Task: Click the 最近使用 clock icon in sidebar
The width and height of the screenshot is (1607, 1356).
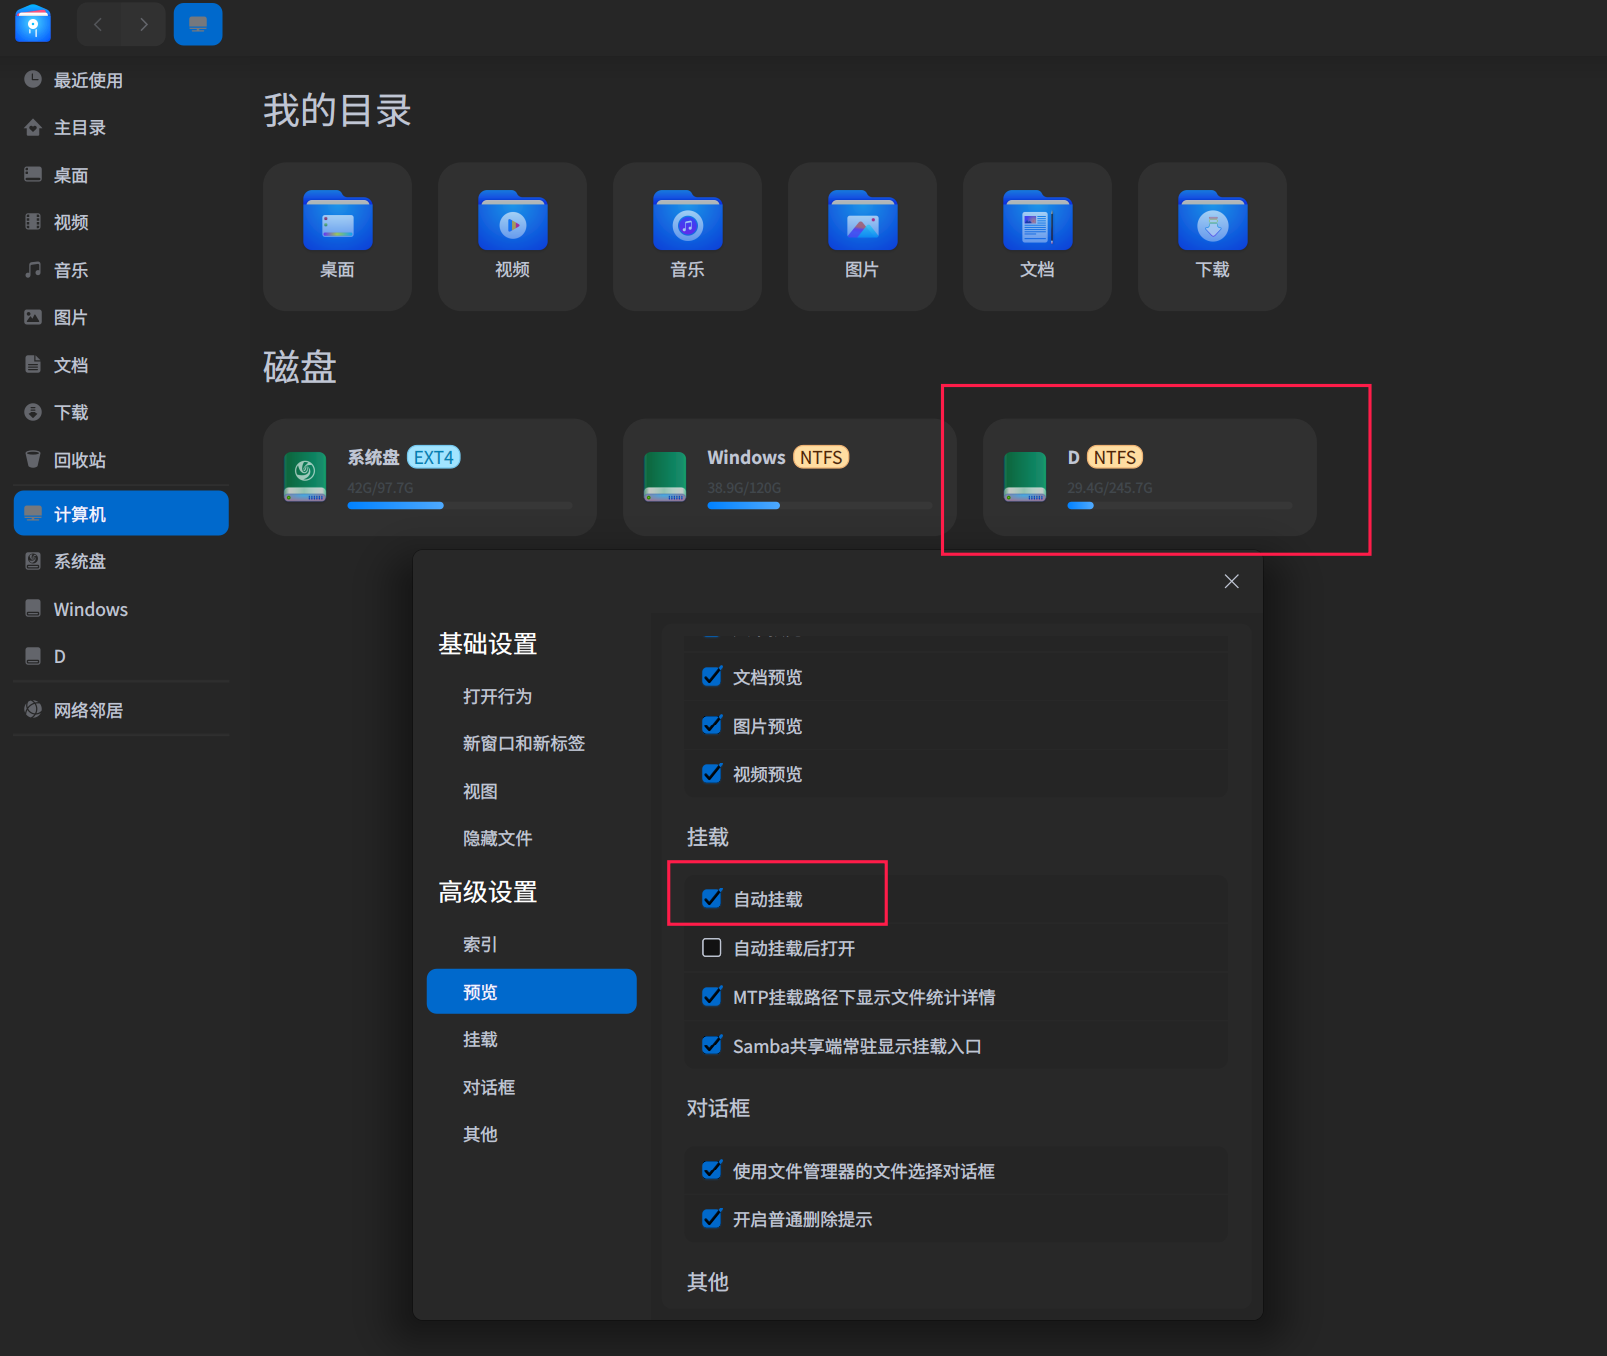Action: click(x=33, y=79)
